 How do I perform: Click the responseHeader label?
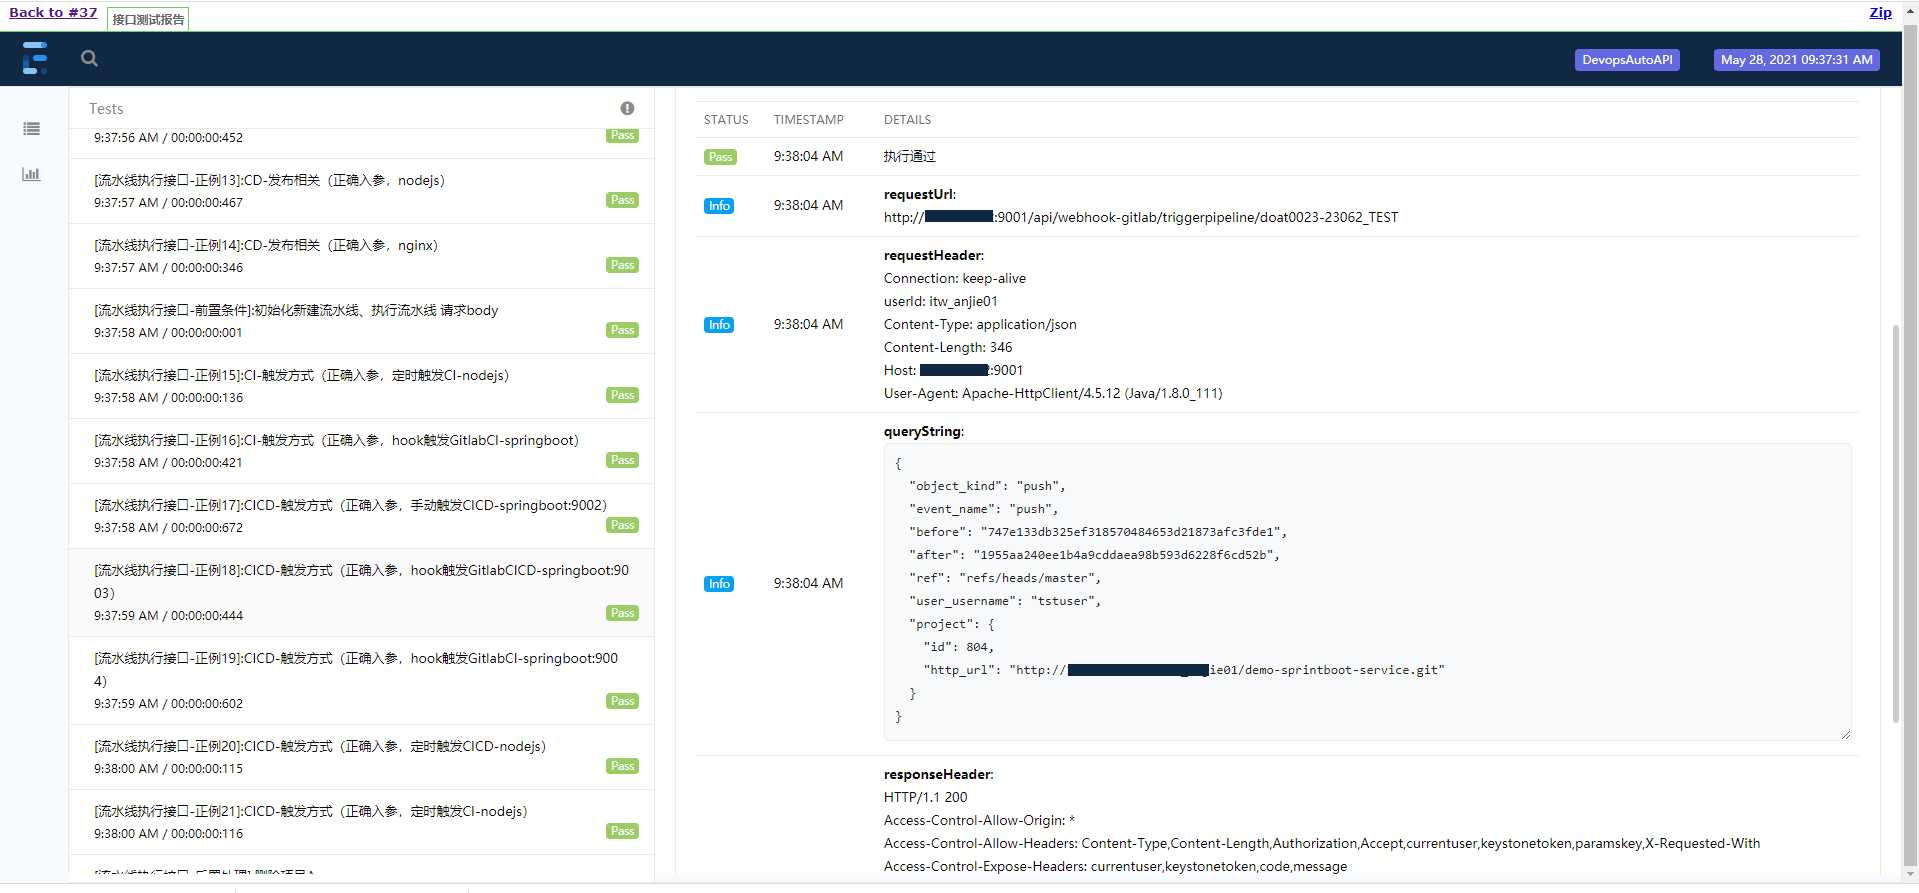[x=938, y=774]
